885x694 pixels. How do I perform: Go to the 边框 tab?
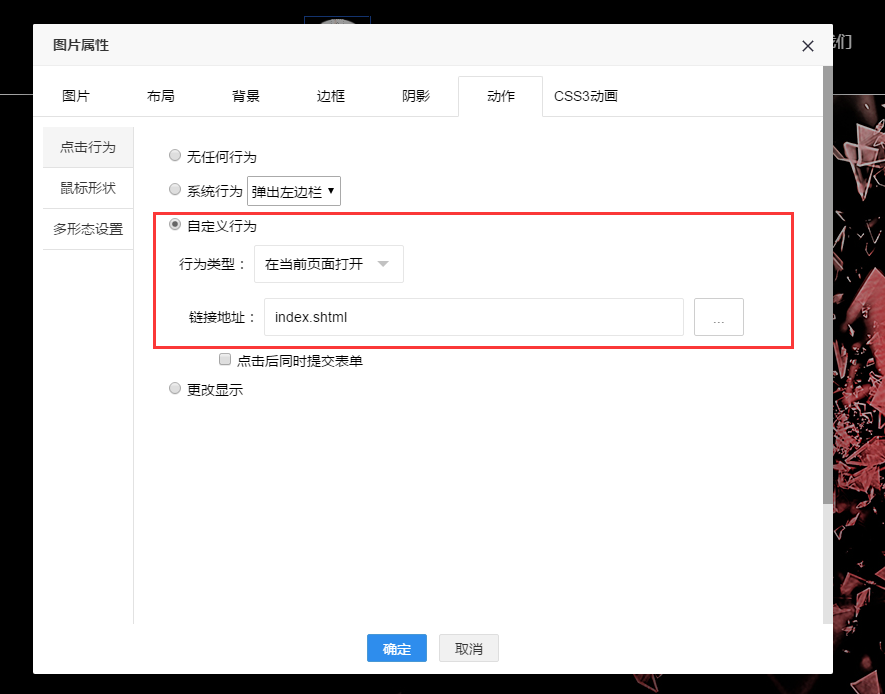(331, 96)
